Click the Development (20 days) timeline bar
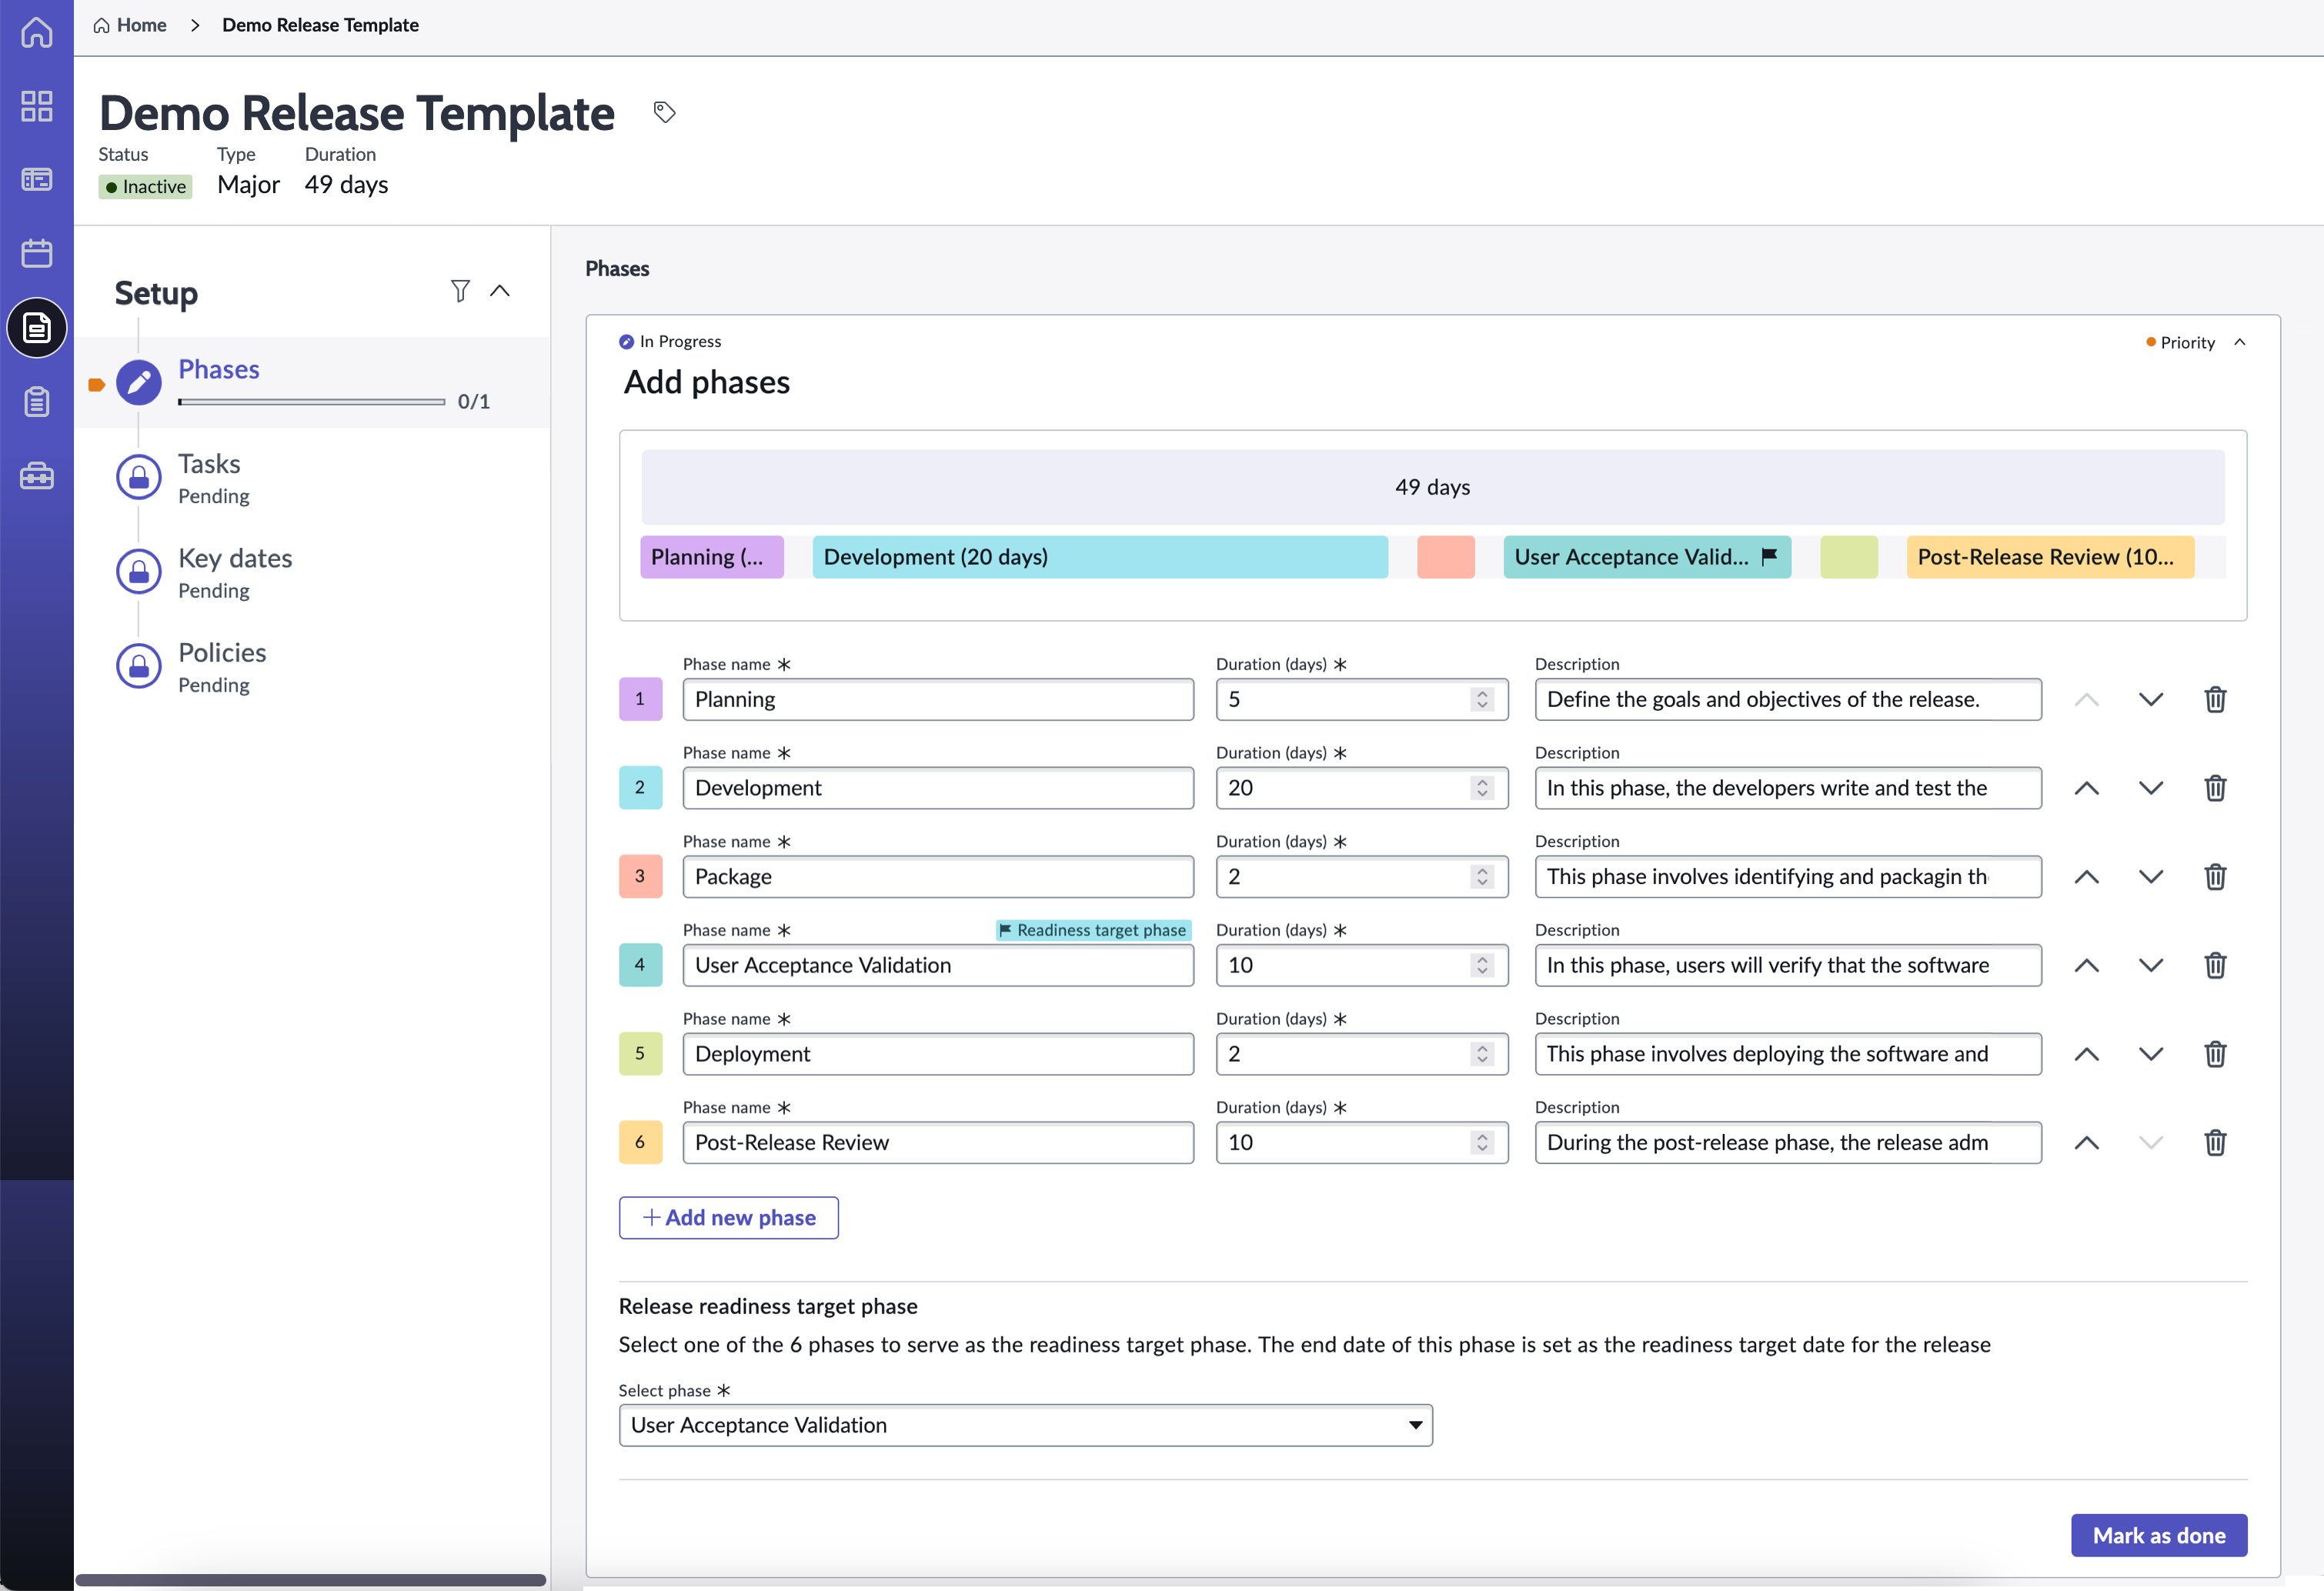Image resolution: width=2324 pixels, height=1591 pixels. point(1099,557)
